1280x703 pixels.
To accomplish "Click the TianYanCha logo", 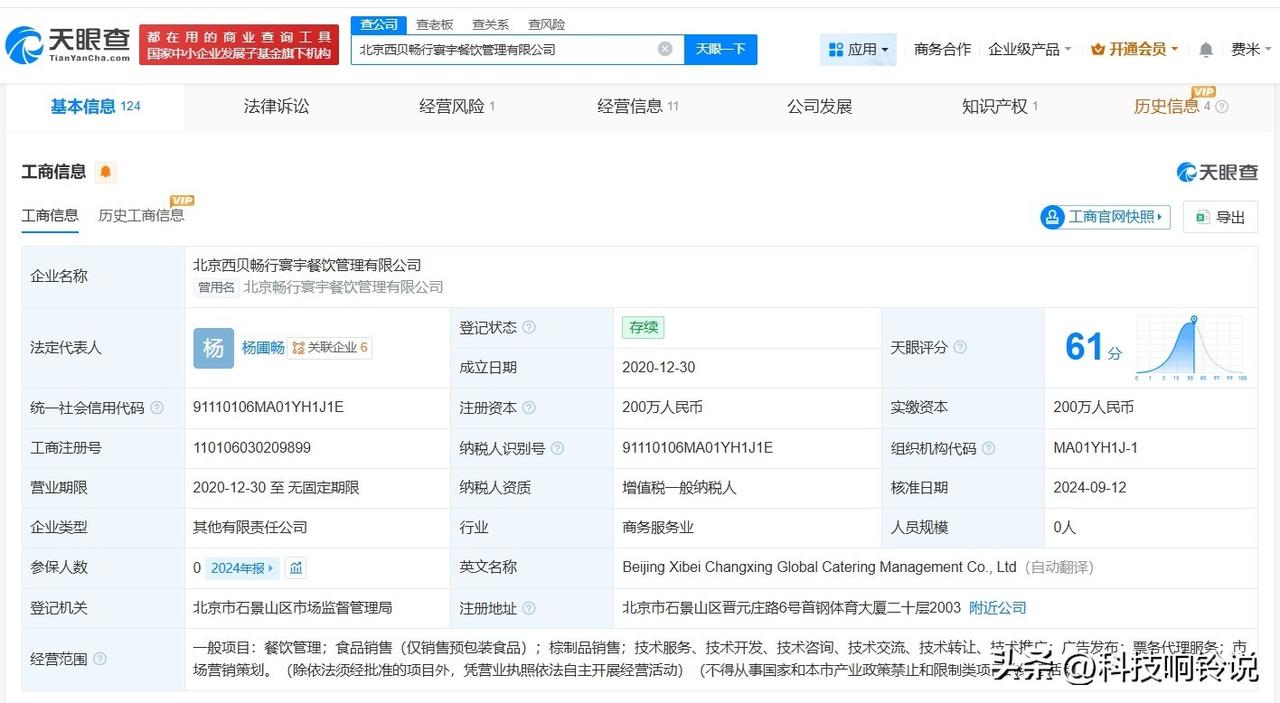I will (x=68, y=45).
